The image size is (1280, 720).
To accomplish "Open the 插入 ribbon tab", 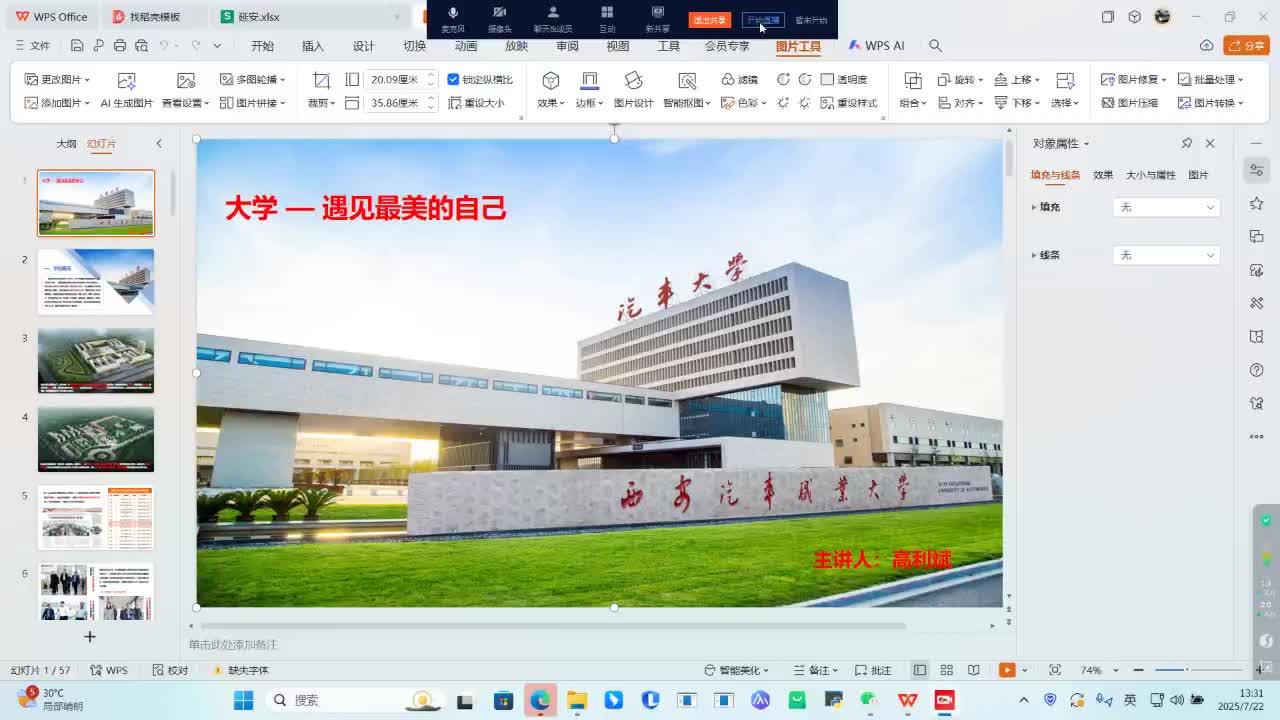I will pyautogui.click(x=313, y=46).
